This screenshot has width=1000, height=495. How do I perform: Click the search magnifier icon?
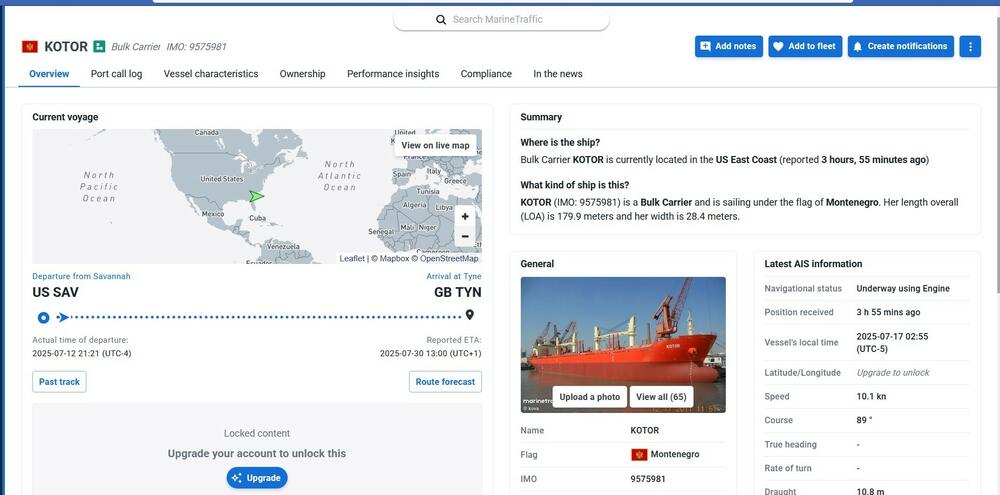pyautogui.click(x=441, y=20)
